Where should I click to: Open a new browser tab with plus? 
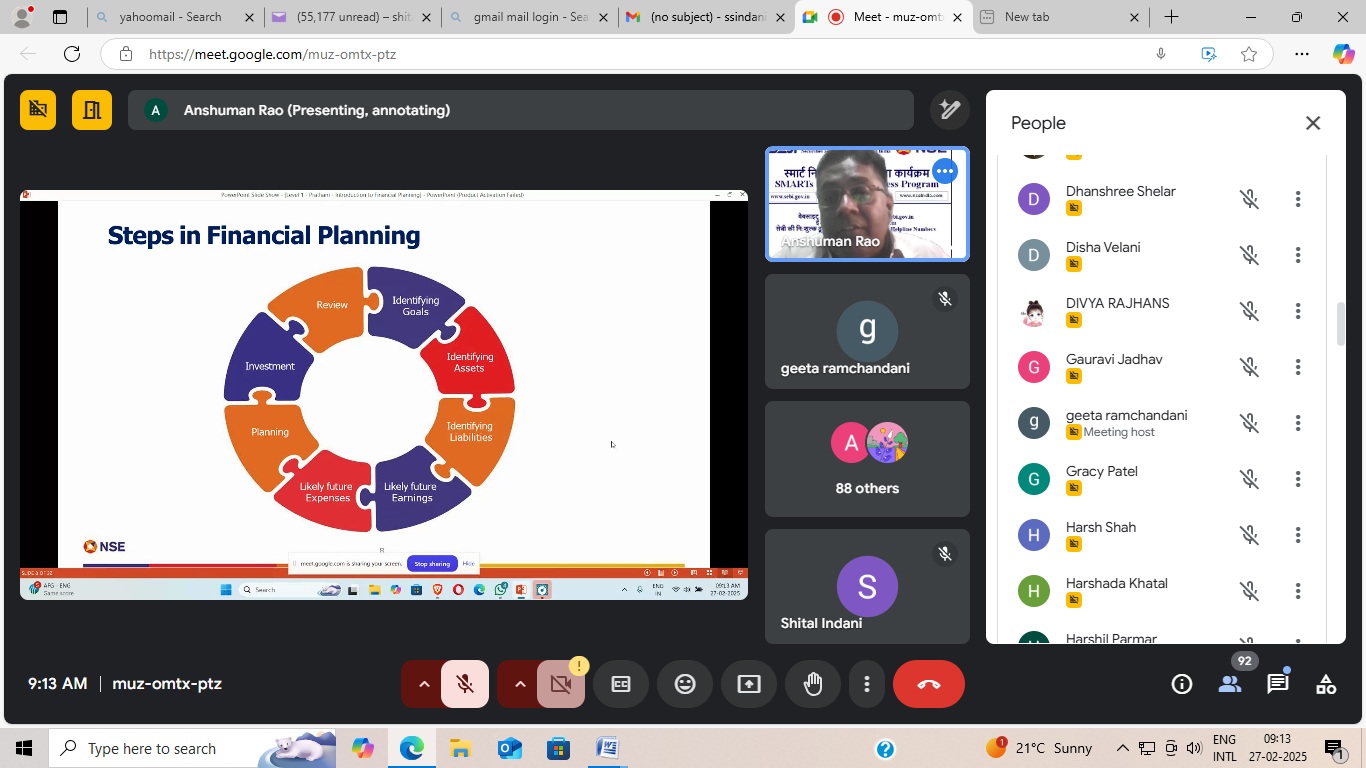[1171, 17]
